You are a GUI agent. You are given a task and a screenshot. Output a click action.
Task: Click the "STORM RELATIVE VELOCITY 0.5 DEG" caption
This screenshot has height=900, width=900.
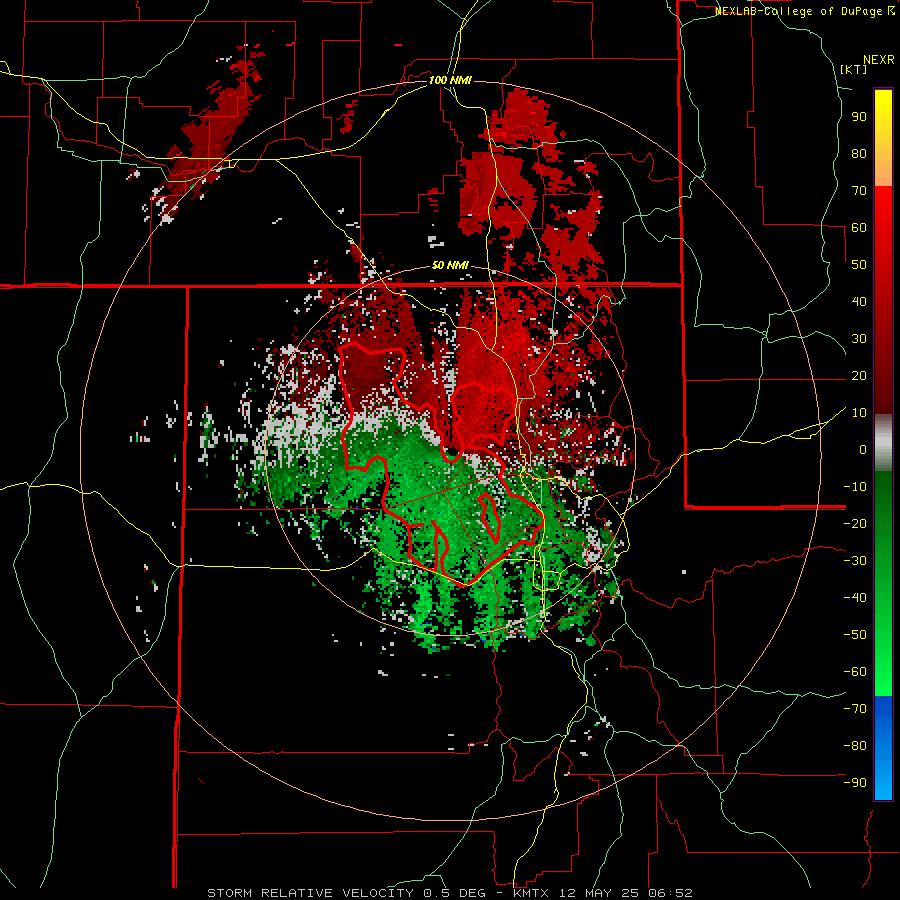tap(346, 893)
